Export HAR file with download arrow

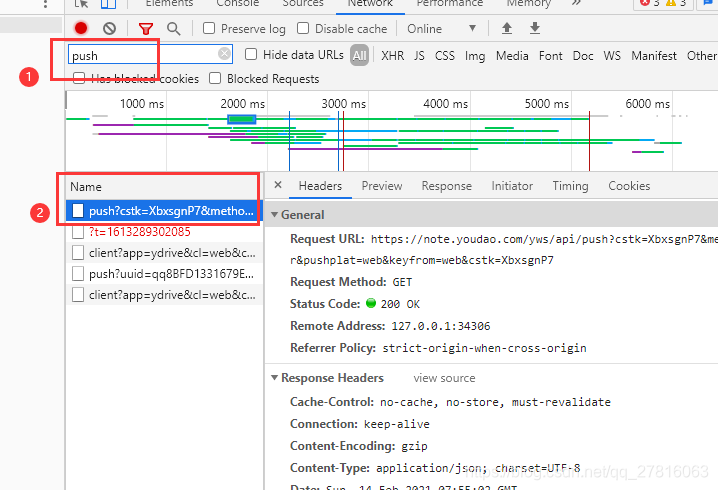[x=534, y=28]
